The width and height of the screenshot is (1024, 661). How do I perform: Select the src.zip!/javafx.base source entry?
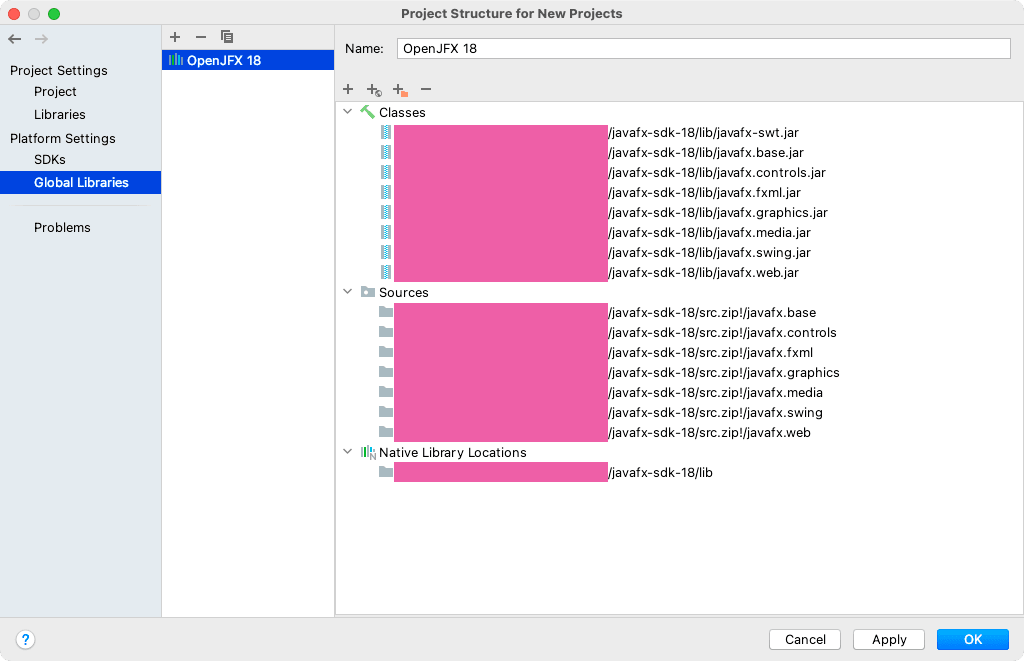click(x=712, y=312)
